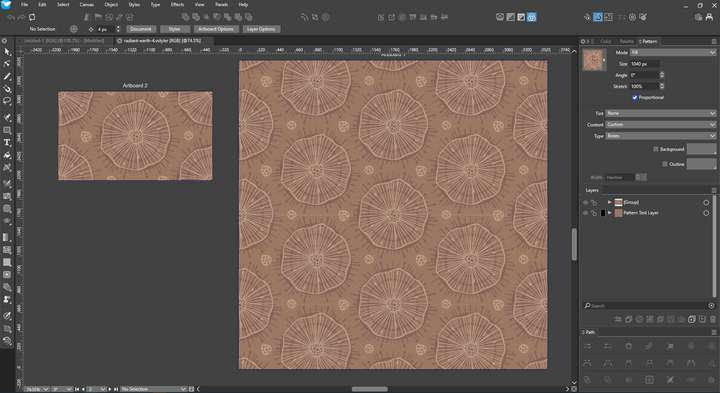This screenshot has height=393, width=720.
Task: Switch to the Pattern panel tab
Action: click(x=648, y=41)
